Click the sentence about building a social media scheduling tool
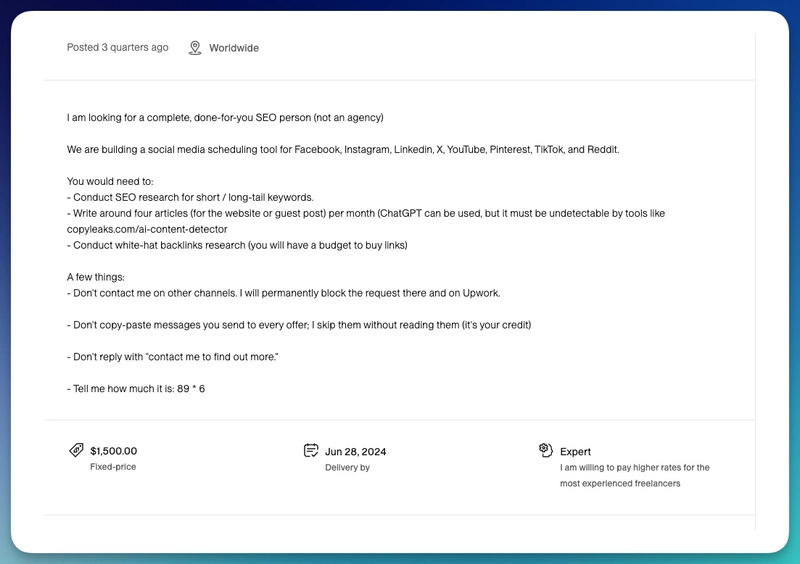The height and width of the screenshot is (564, 800). (343, 150)
